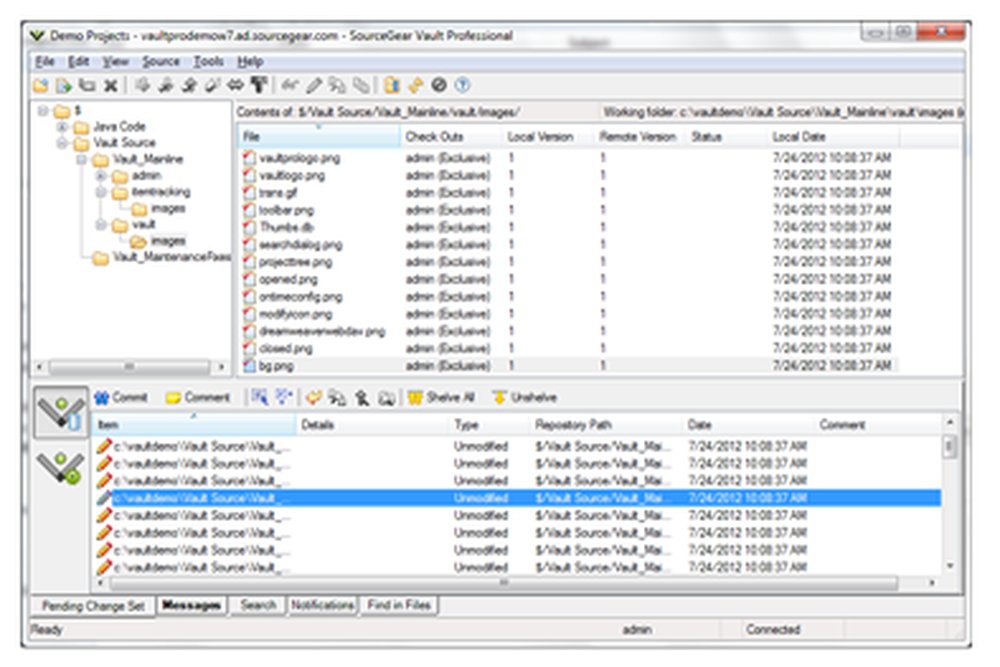Click the black X delete toolbar icon
This screenshot has width=1000, height=667.
[x=110, y=85]
